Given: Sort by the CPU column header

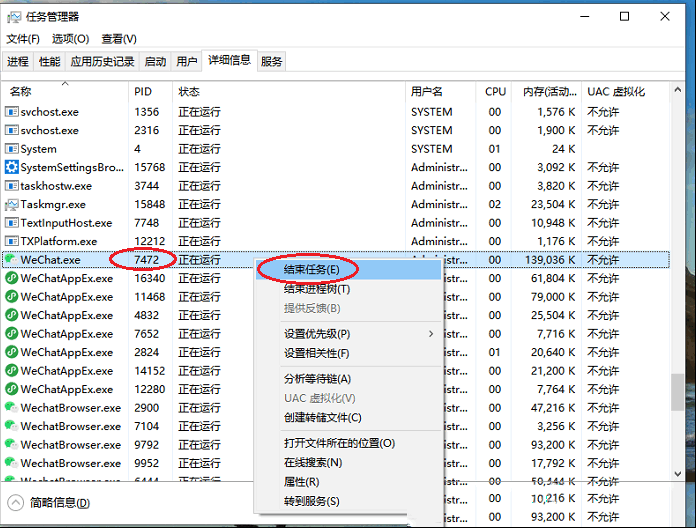Looking at the screenshot, I should click(494, 91).
